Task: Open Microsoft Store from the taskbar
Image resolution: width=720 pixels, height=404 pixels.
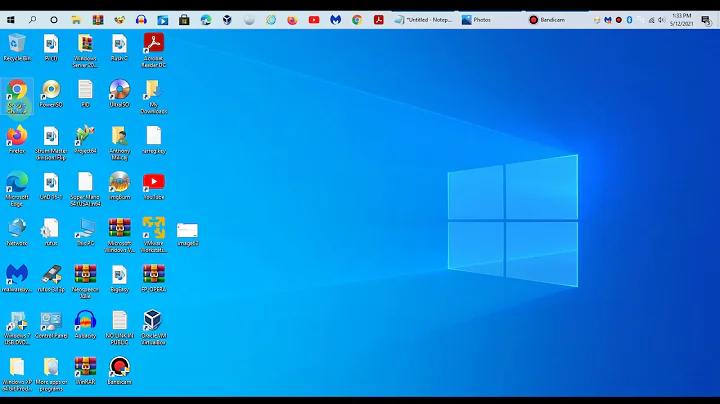Action: (184, 20)
